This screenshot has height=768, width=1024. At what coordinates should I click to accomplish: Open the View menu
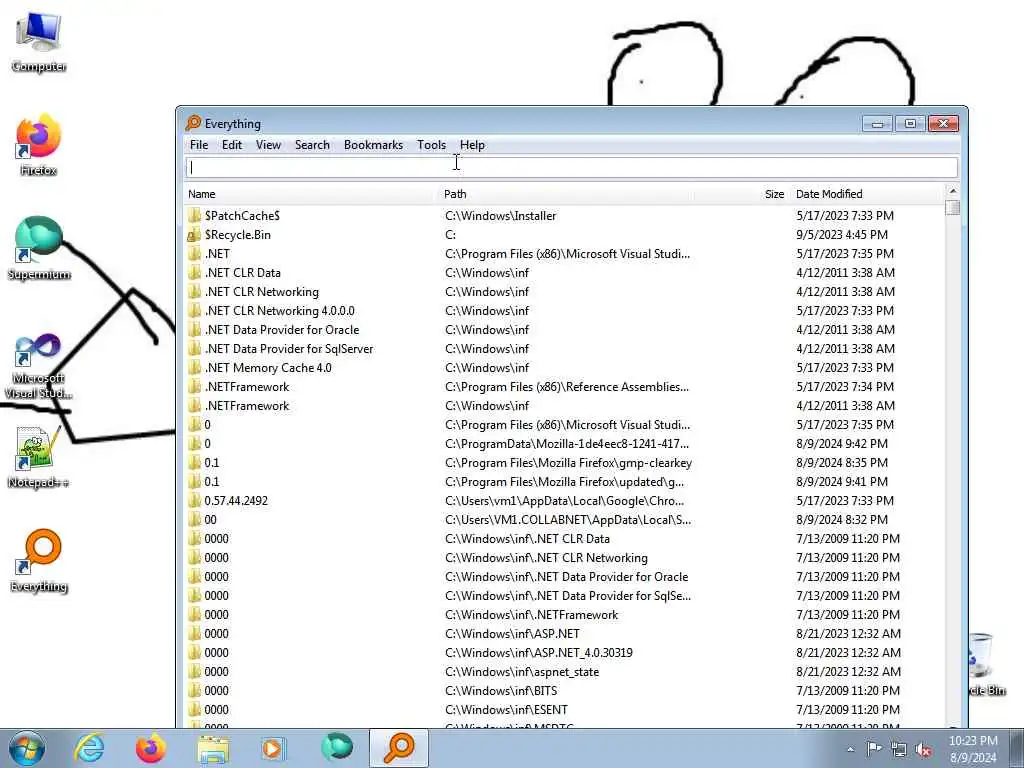(x=268, y=145)
